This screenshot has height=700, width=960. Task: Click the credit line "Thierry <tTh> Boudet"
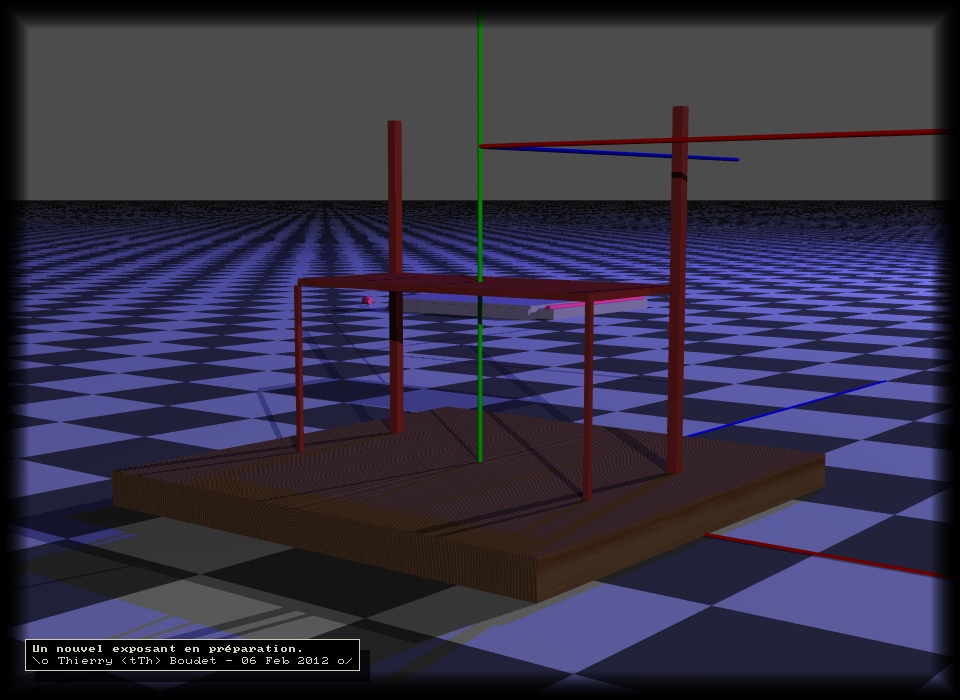click(x=137, y=661)
